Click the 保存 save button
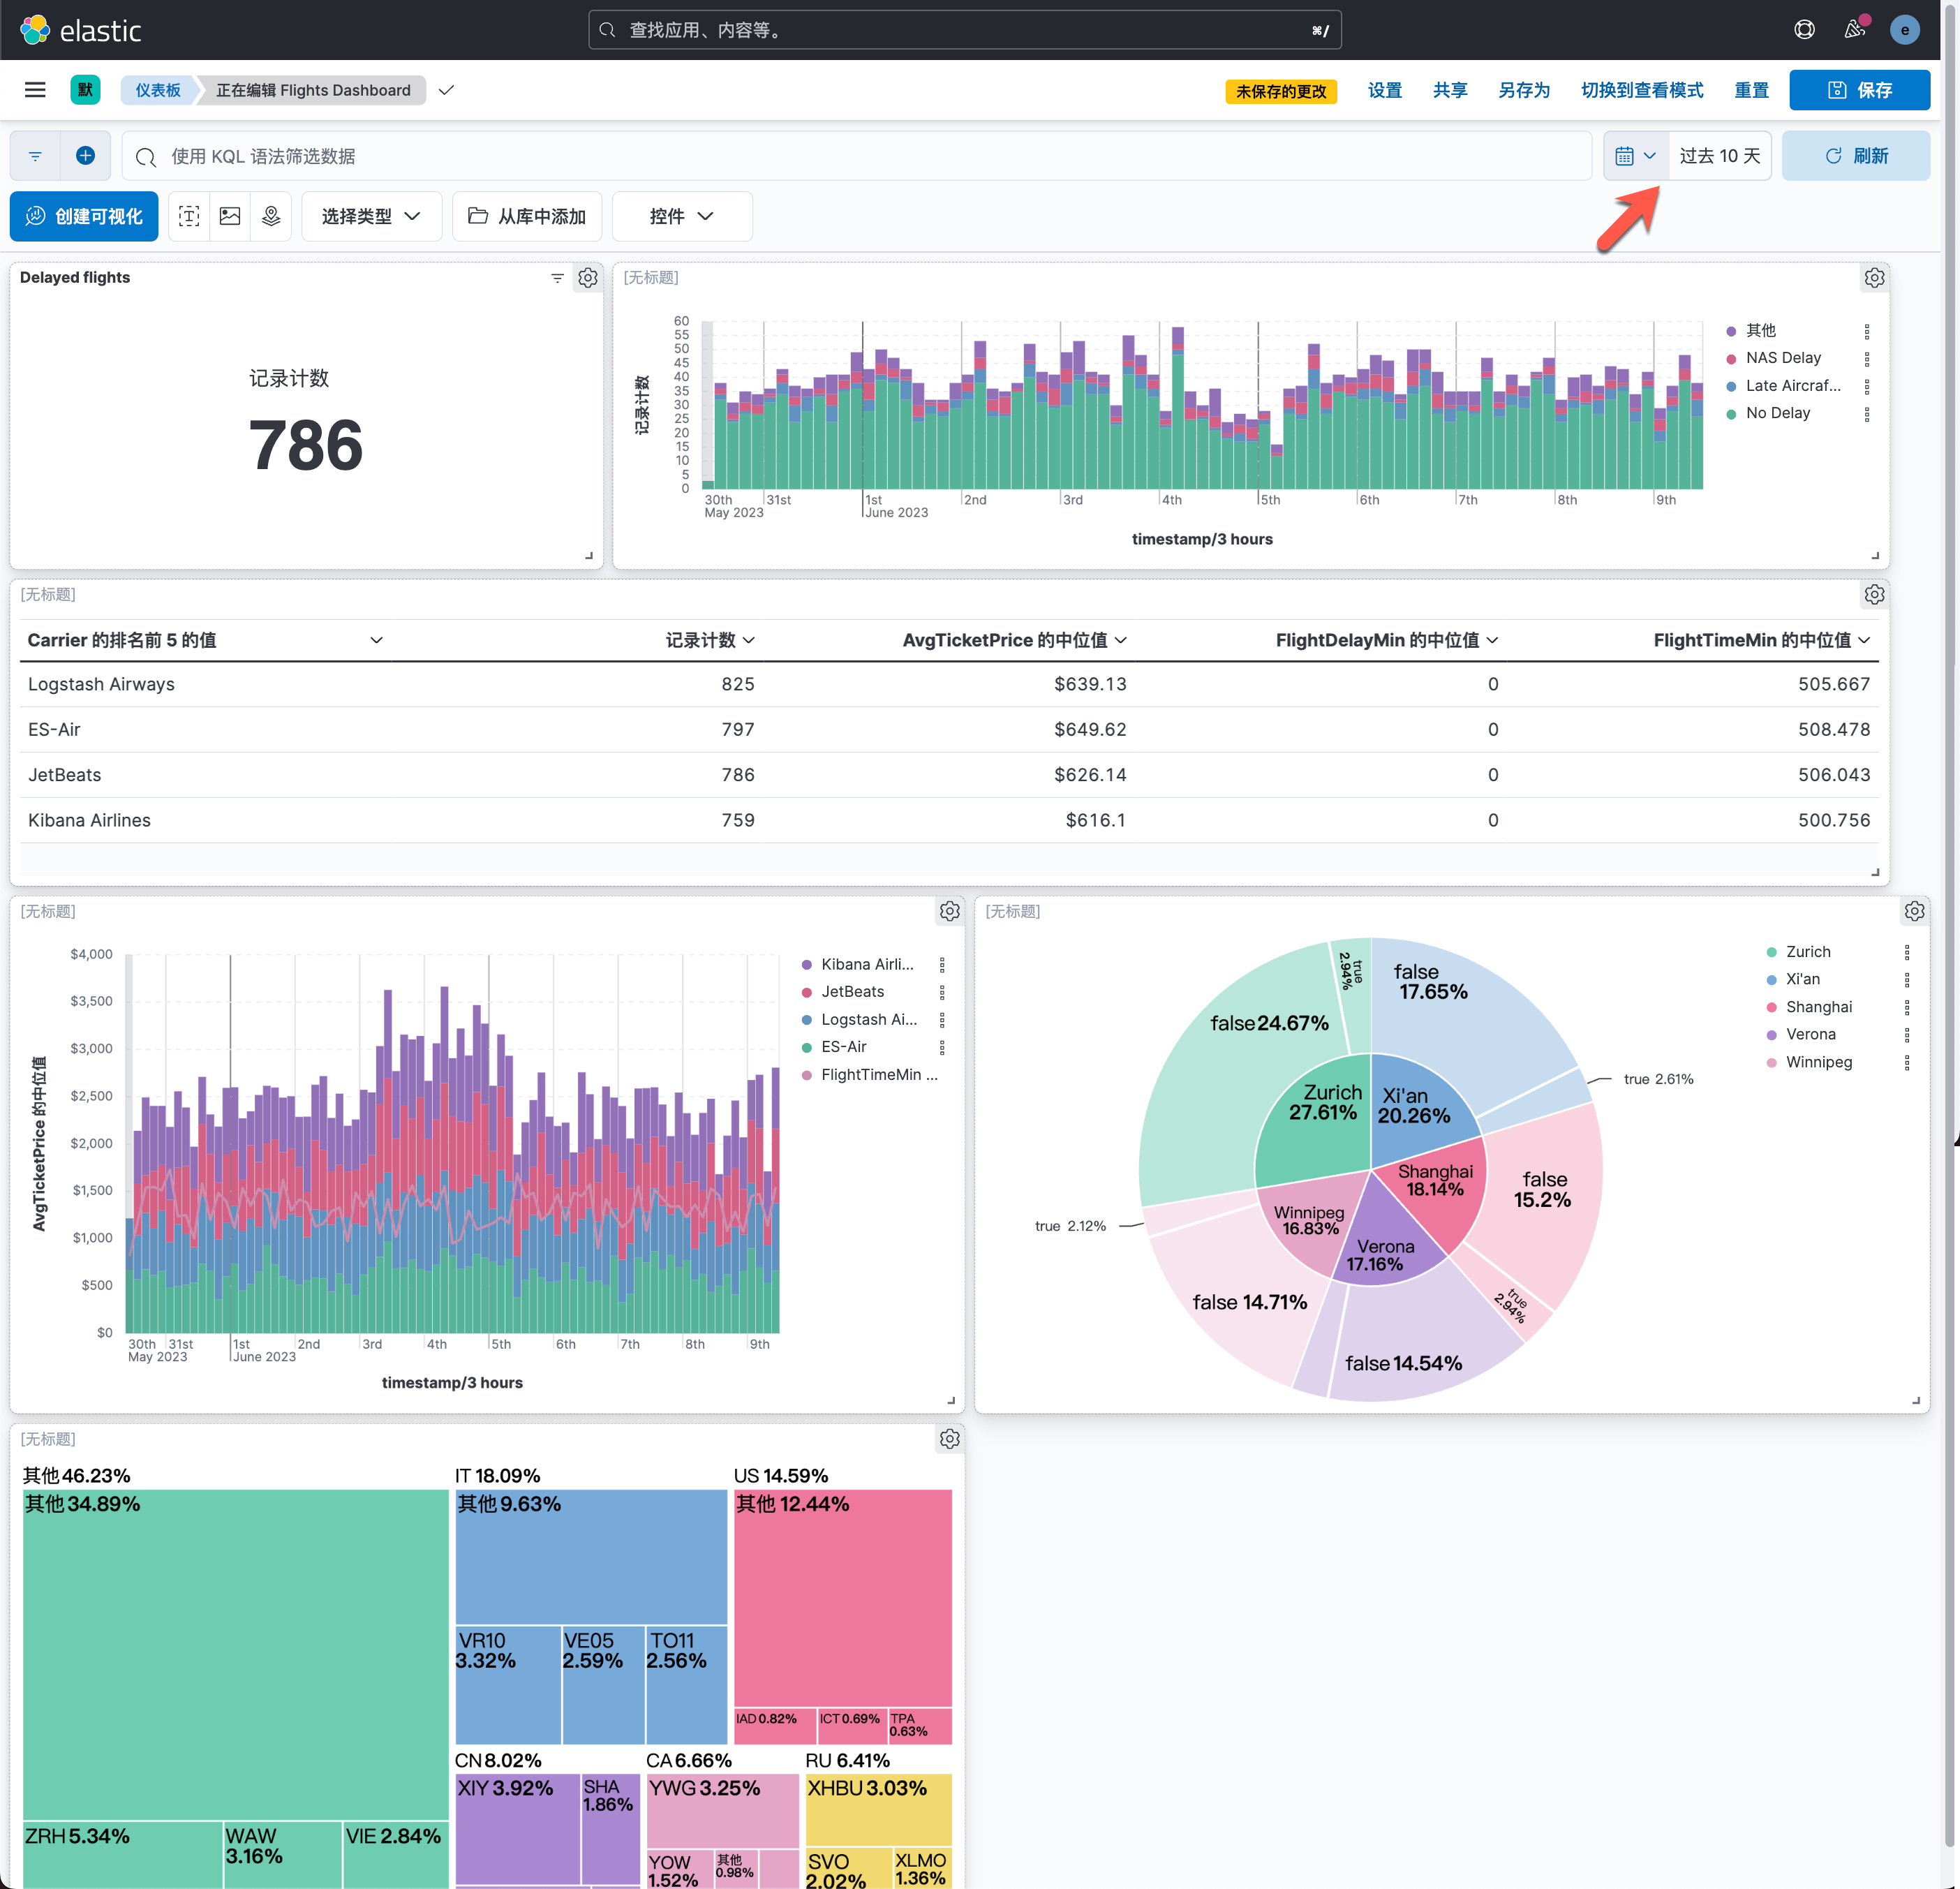The height and width of the screenshot is (1889, 1960). point(1859,90)
